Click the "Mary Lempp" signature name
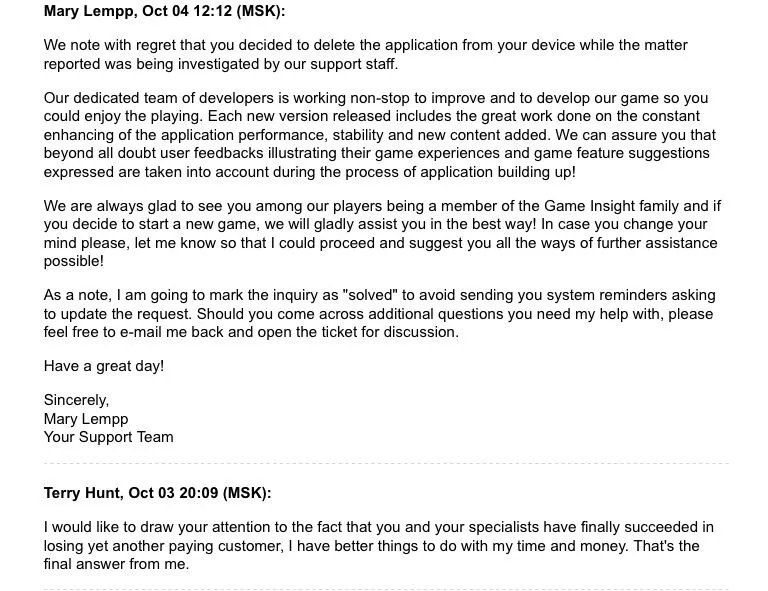 click(x=86, y=418)
